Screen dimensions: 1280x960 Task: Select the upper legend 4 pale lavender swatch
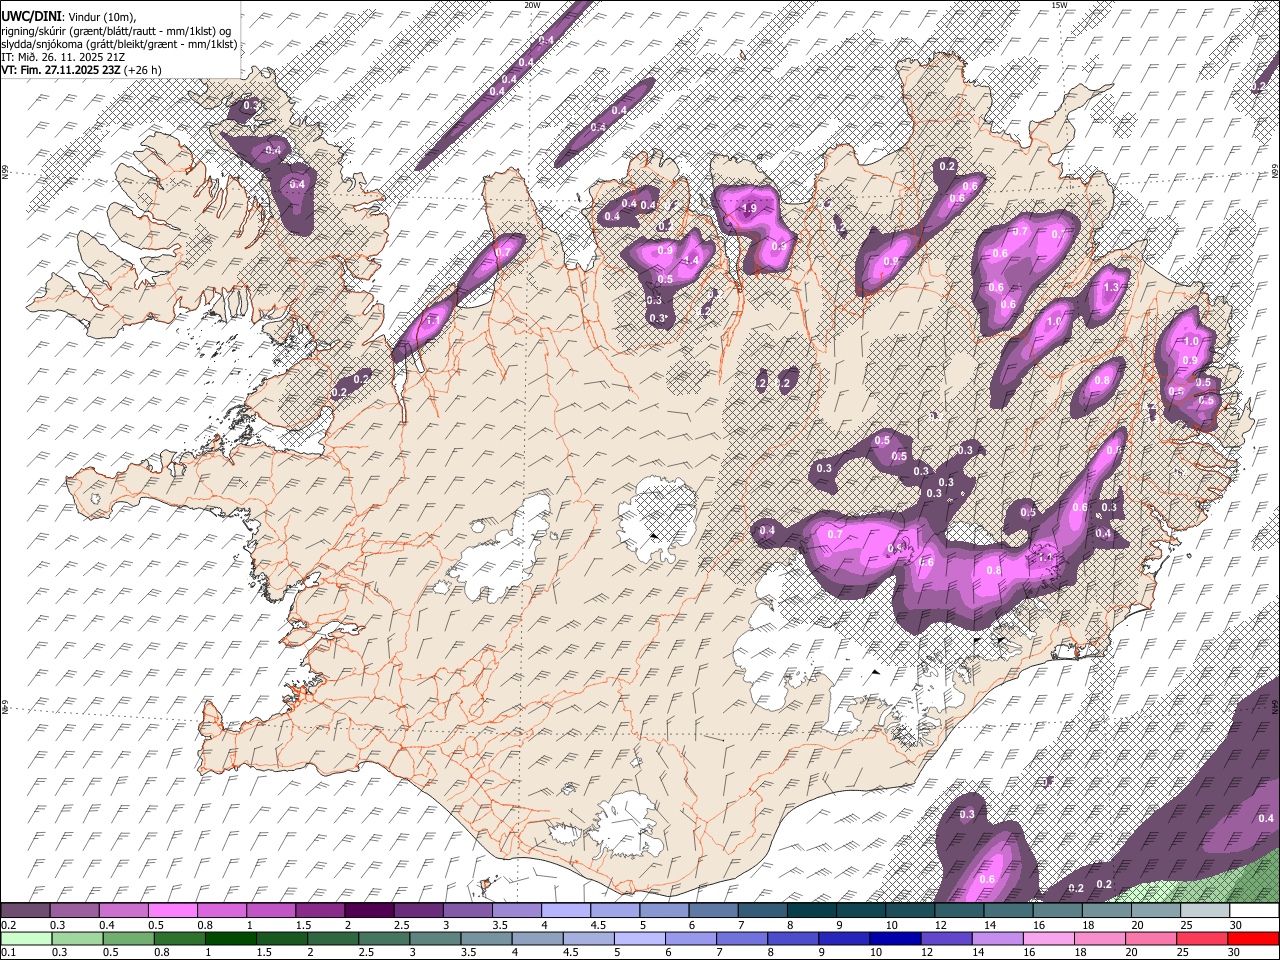[566, 910]
